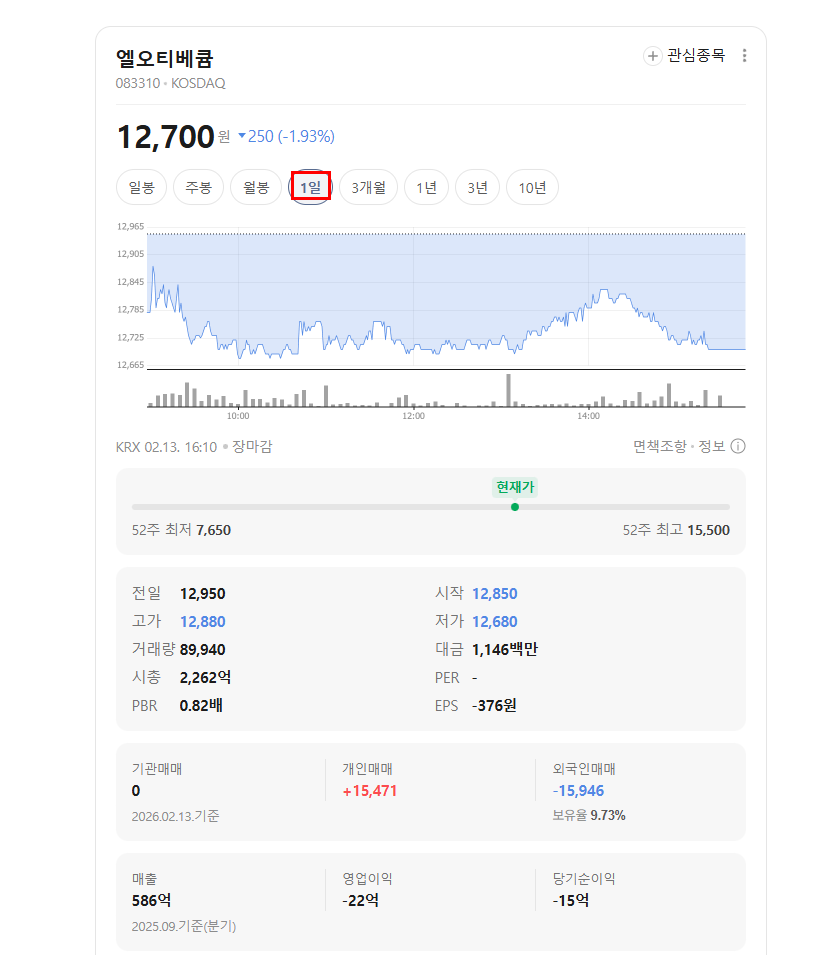Image resolution: width=825 pixels, height=955 pixels.
Task: Click the 2026.02.13.기준 date text
Action: click(x=175, y=816)
